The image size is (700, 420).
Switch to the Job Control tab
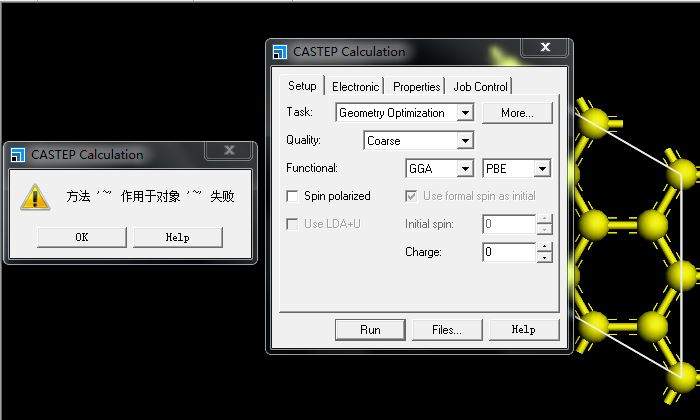click(x=480, y=87)
